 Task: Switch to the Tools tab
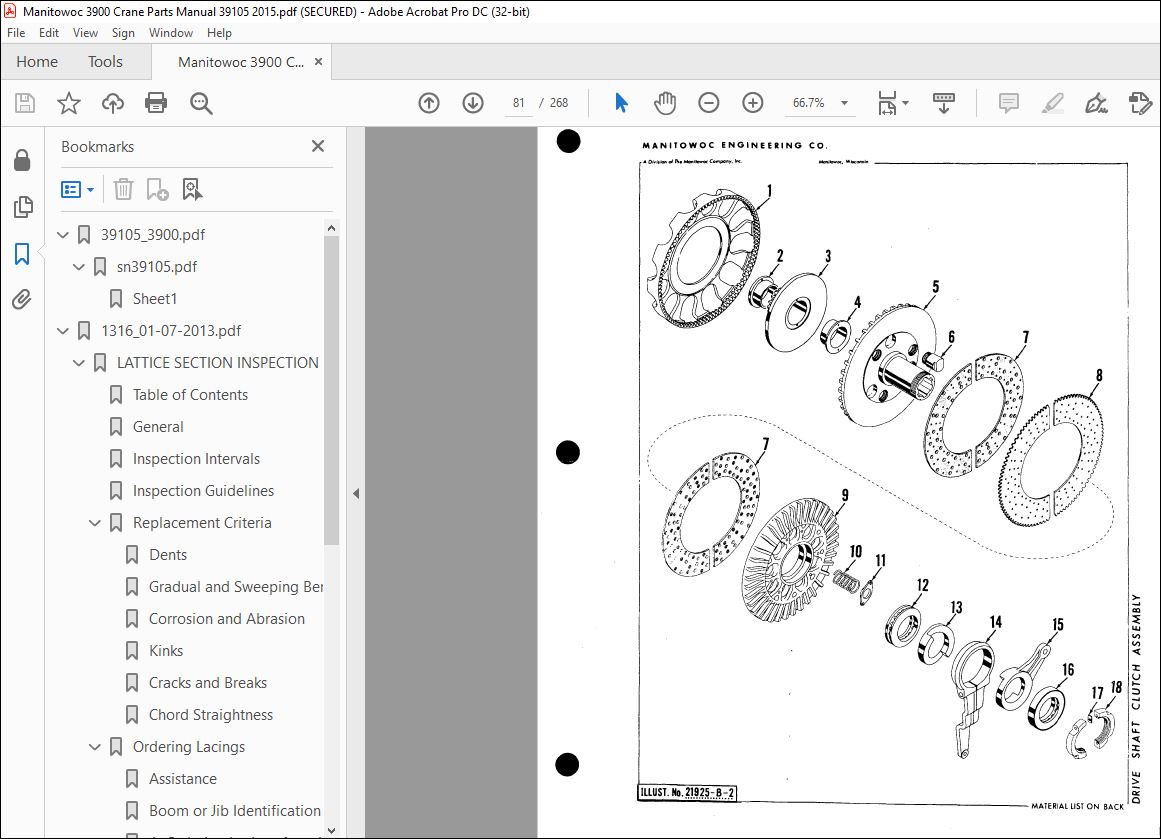click(x=105, y=61)
